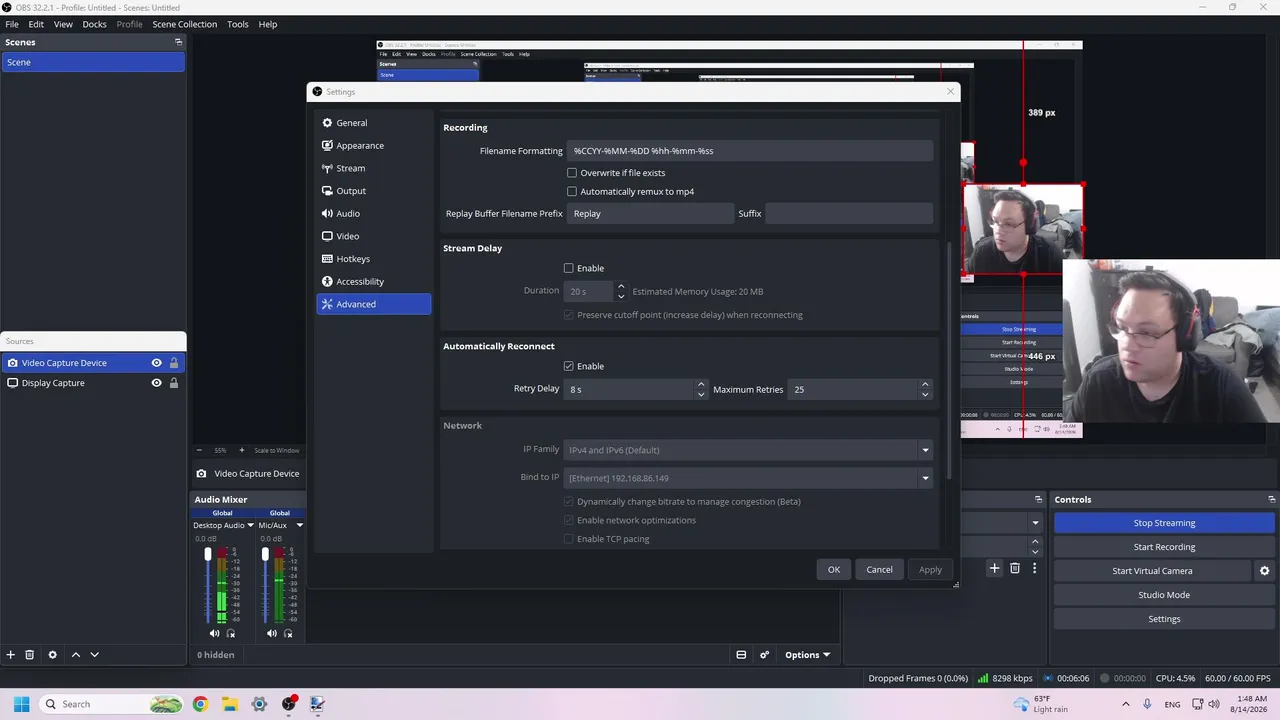
Task: Edit the Replay Buffer Filename Prefix field
Action: coord(650,214)
